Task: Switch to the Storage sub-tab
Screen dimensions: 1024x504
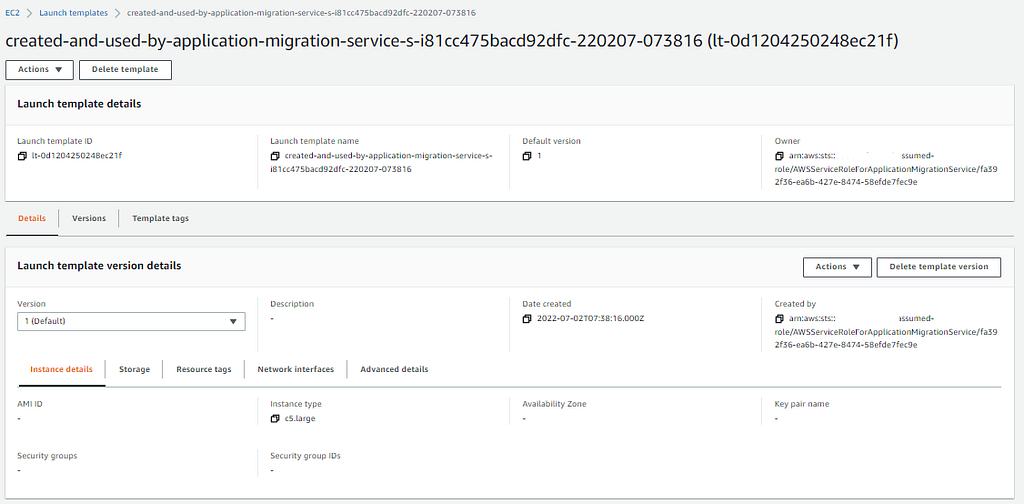Action: [x=135, y=370]
